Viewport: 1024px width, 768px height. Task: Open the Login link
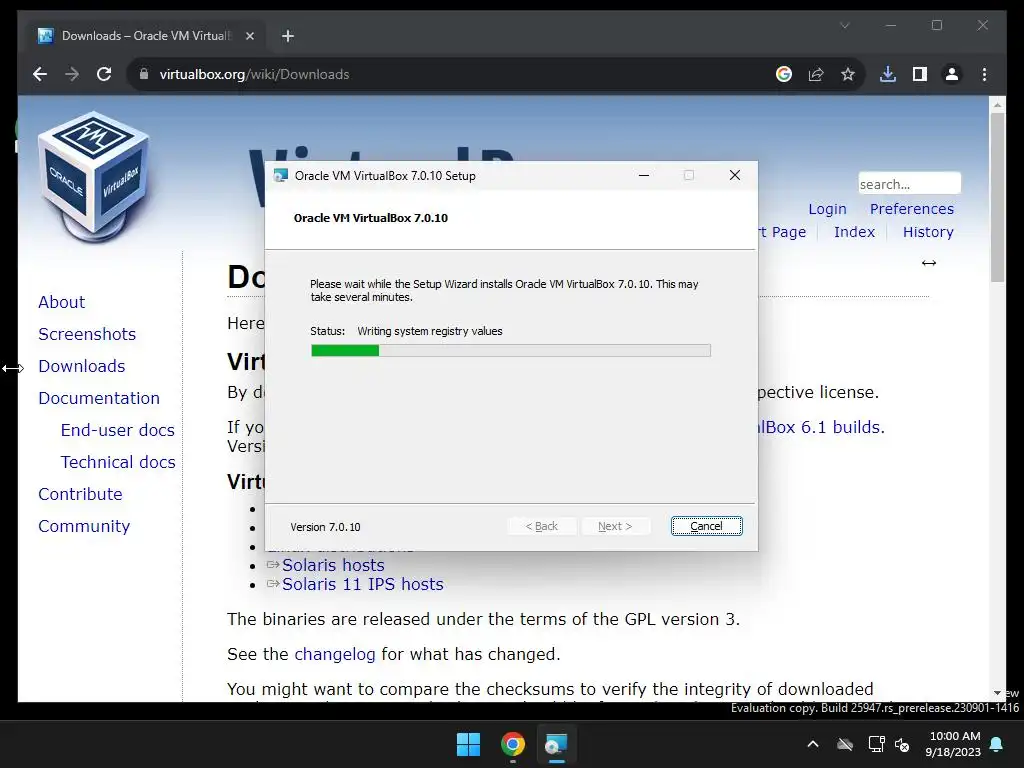click(x=827, y=209)
